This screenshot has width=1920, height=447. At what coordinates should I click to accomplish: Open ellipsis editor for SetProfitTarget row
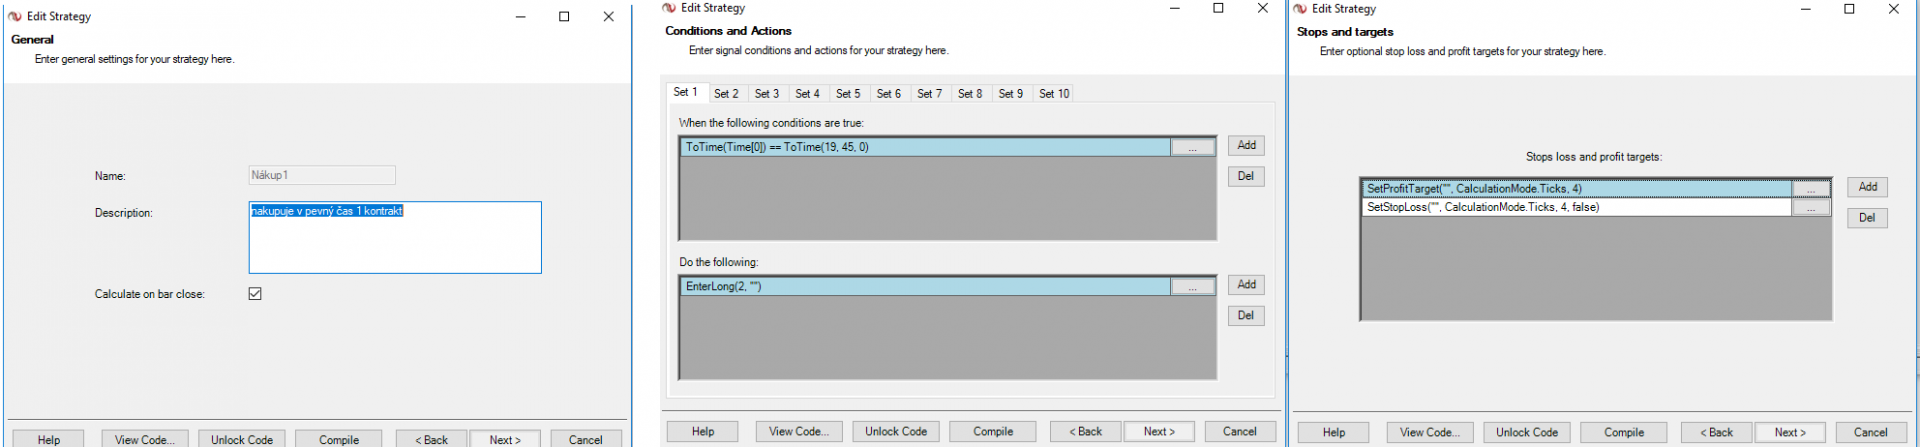click(1811, 189)
